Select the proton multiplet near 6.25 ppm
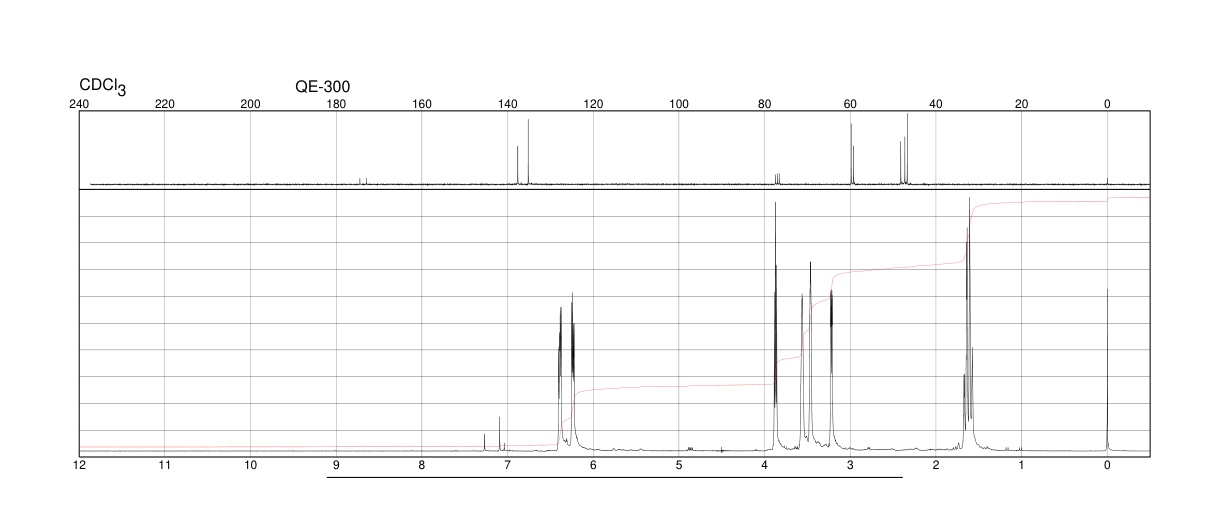 coord(572,370)
